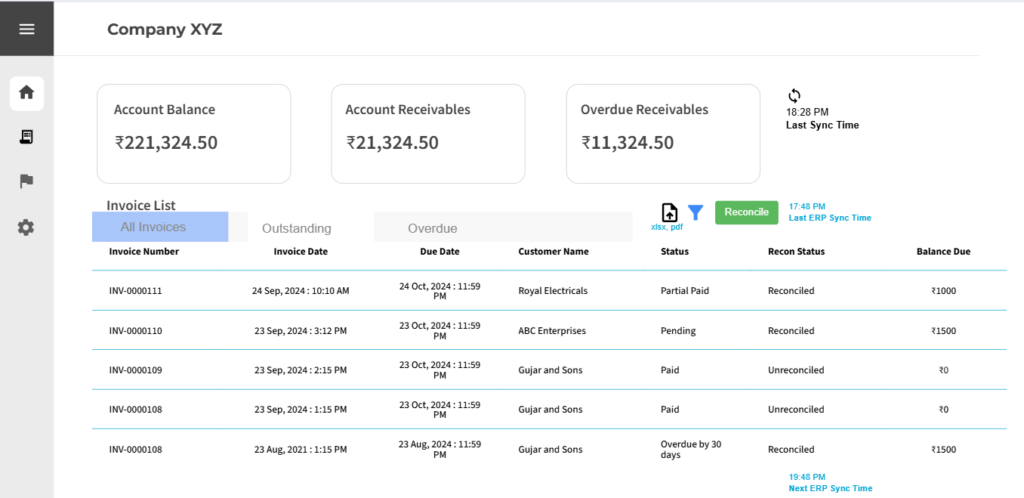Open the flag sidebar icon
This screenshot has height=498, width=1024.
click(27, 181)
